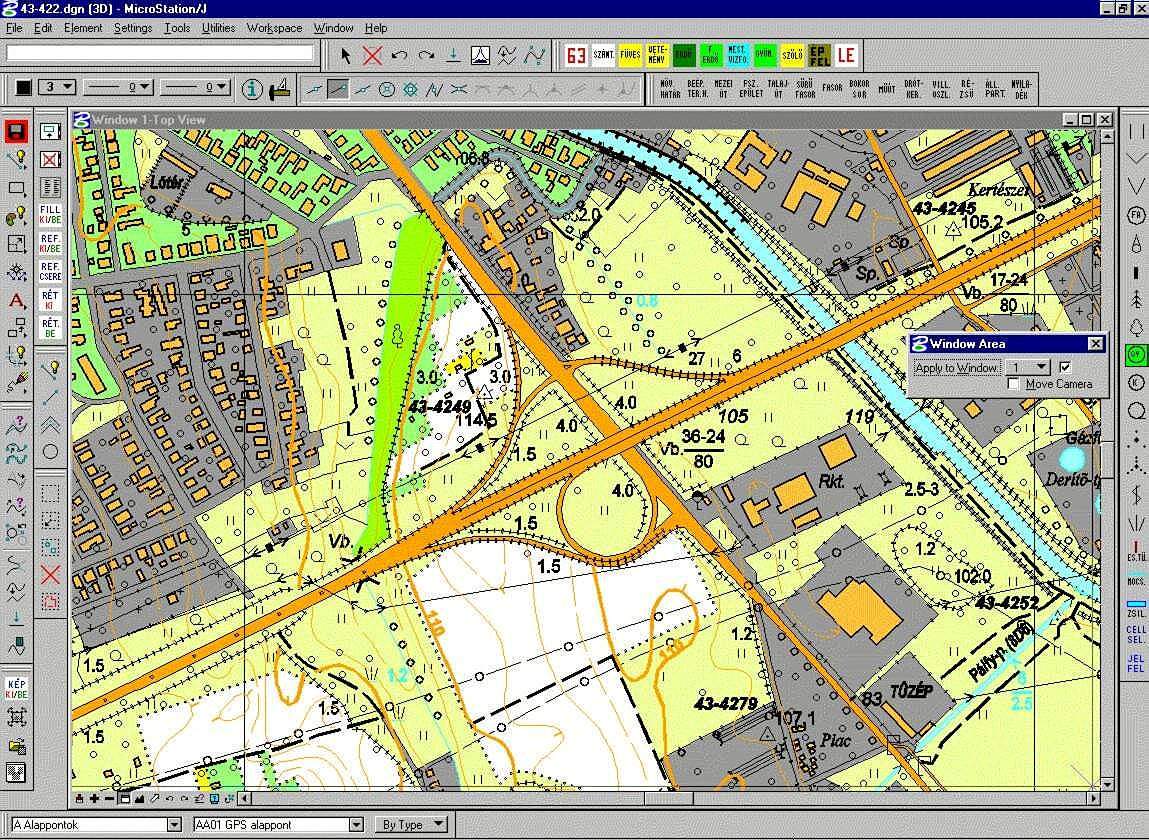1149x840 pixels.
Task: Open the Utilities menu
Action: tap(218, 28)
